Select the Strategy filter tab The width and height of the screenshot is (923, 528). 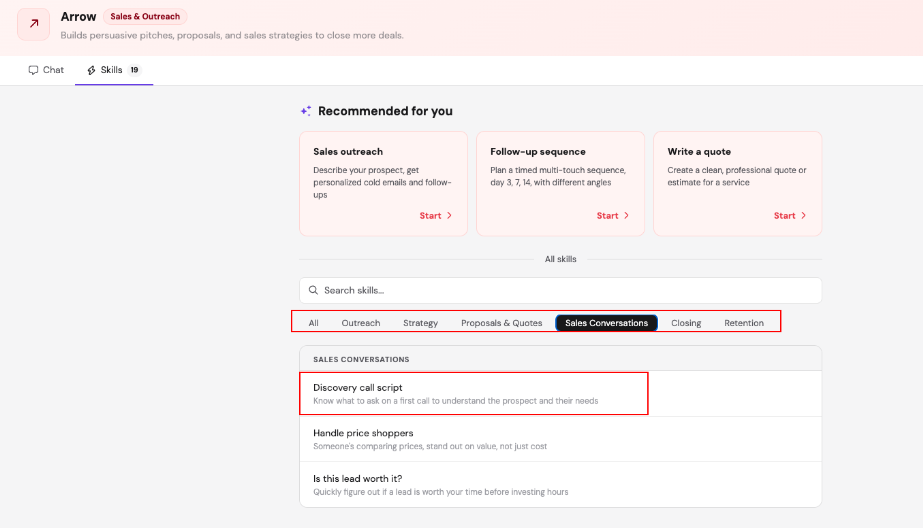point(420,323)
